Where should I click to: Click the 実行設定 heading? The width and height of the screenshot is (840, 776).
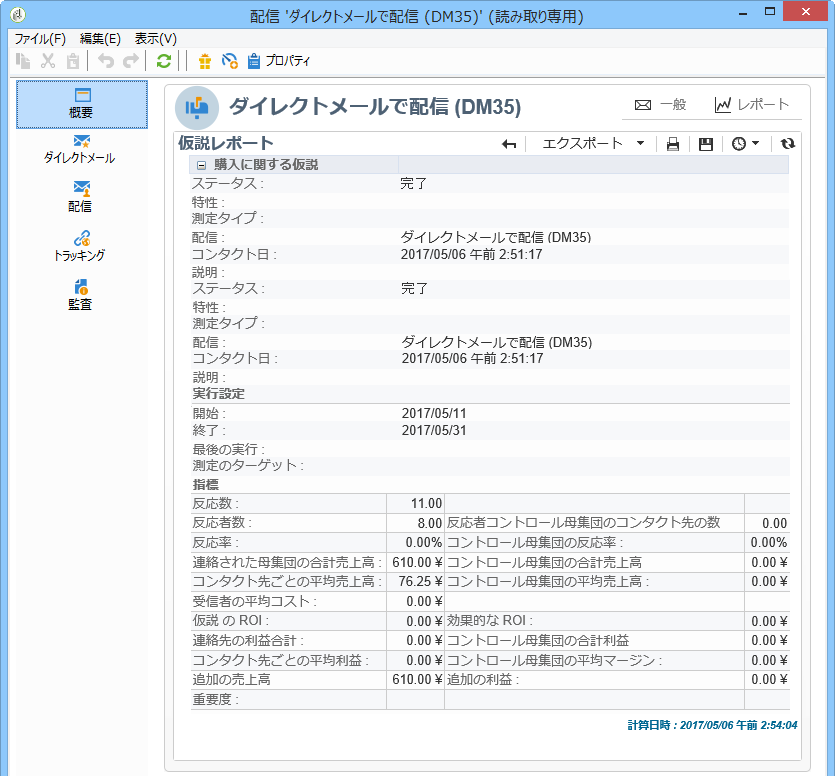(x=219, y=394)
